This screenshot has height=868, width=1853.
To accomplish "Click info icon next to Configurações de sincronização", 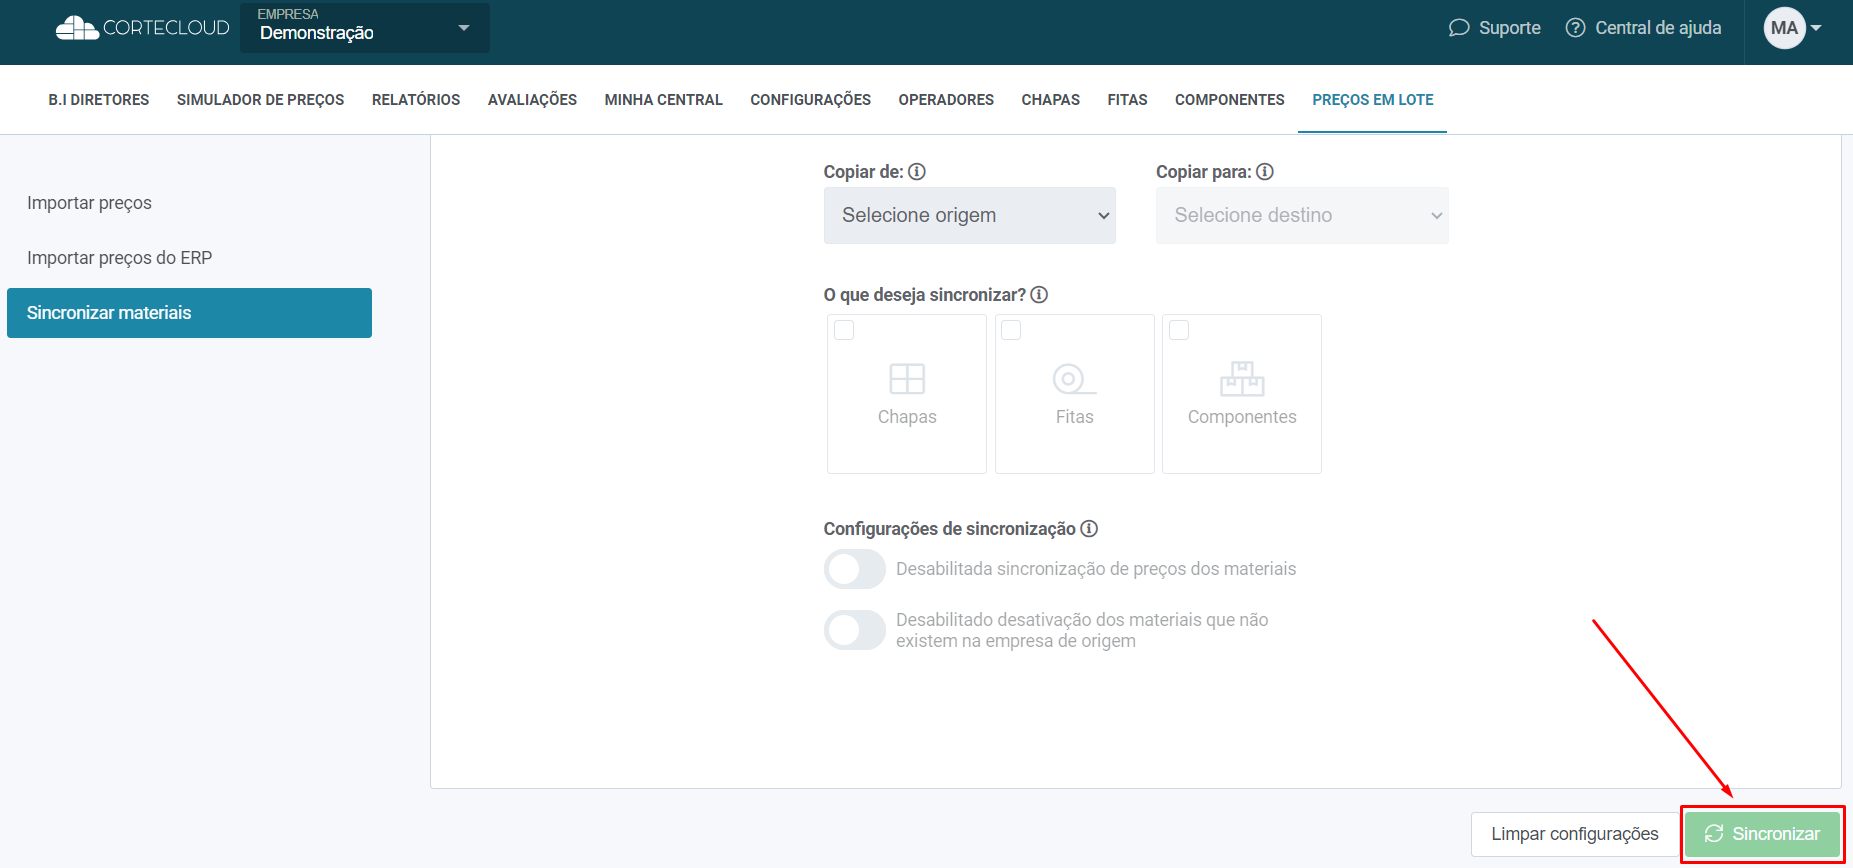I will coord(1089,529).
